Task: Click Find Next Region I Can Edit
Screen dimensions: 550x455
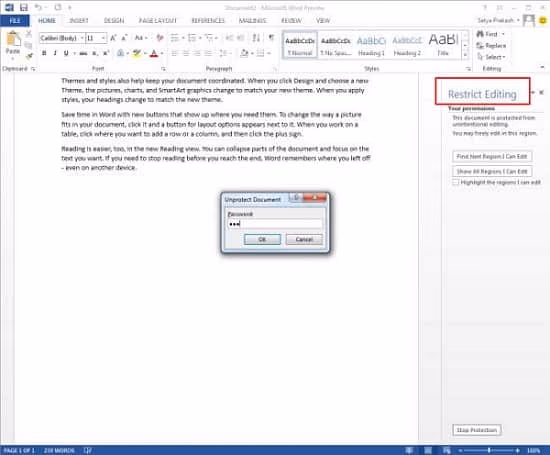Action: (492, 156)
